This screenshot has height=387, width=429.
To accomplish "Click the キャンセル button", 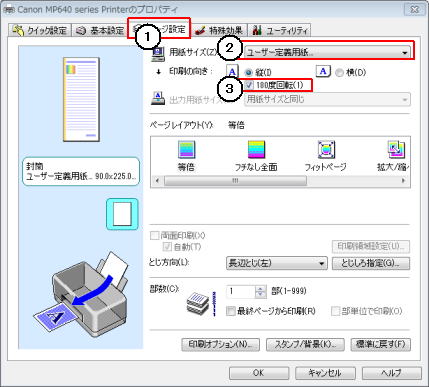I will (x=325, y=373).
